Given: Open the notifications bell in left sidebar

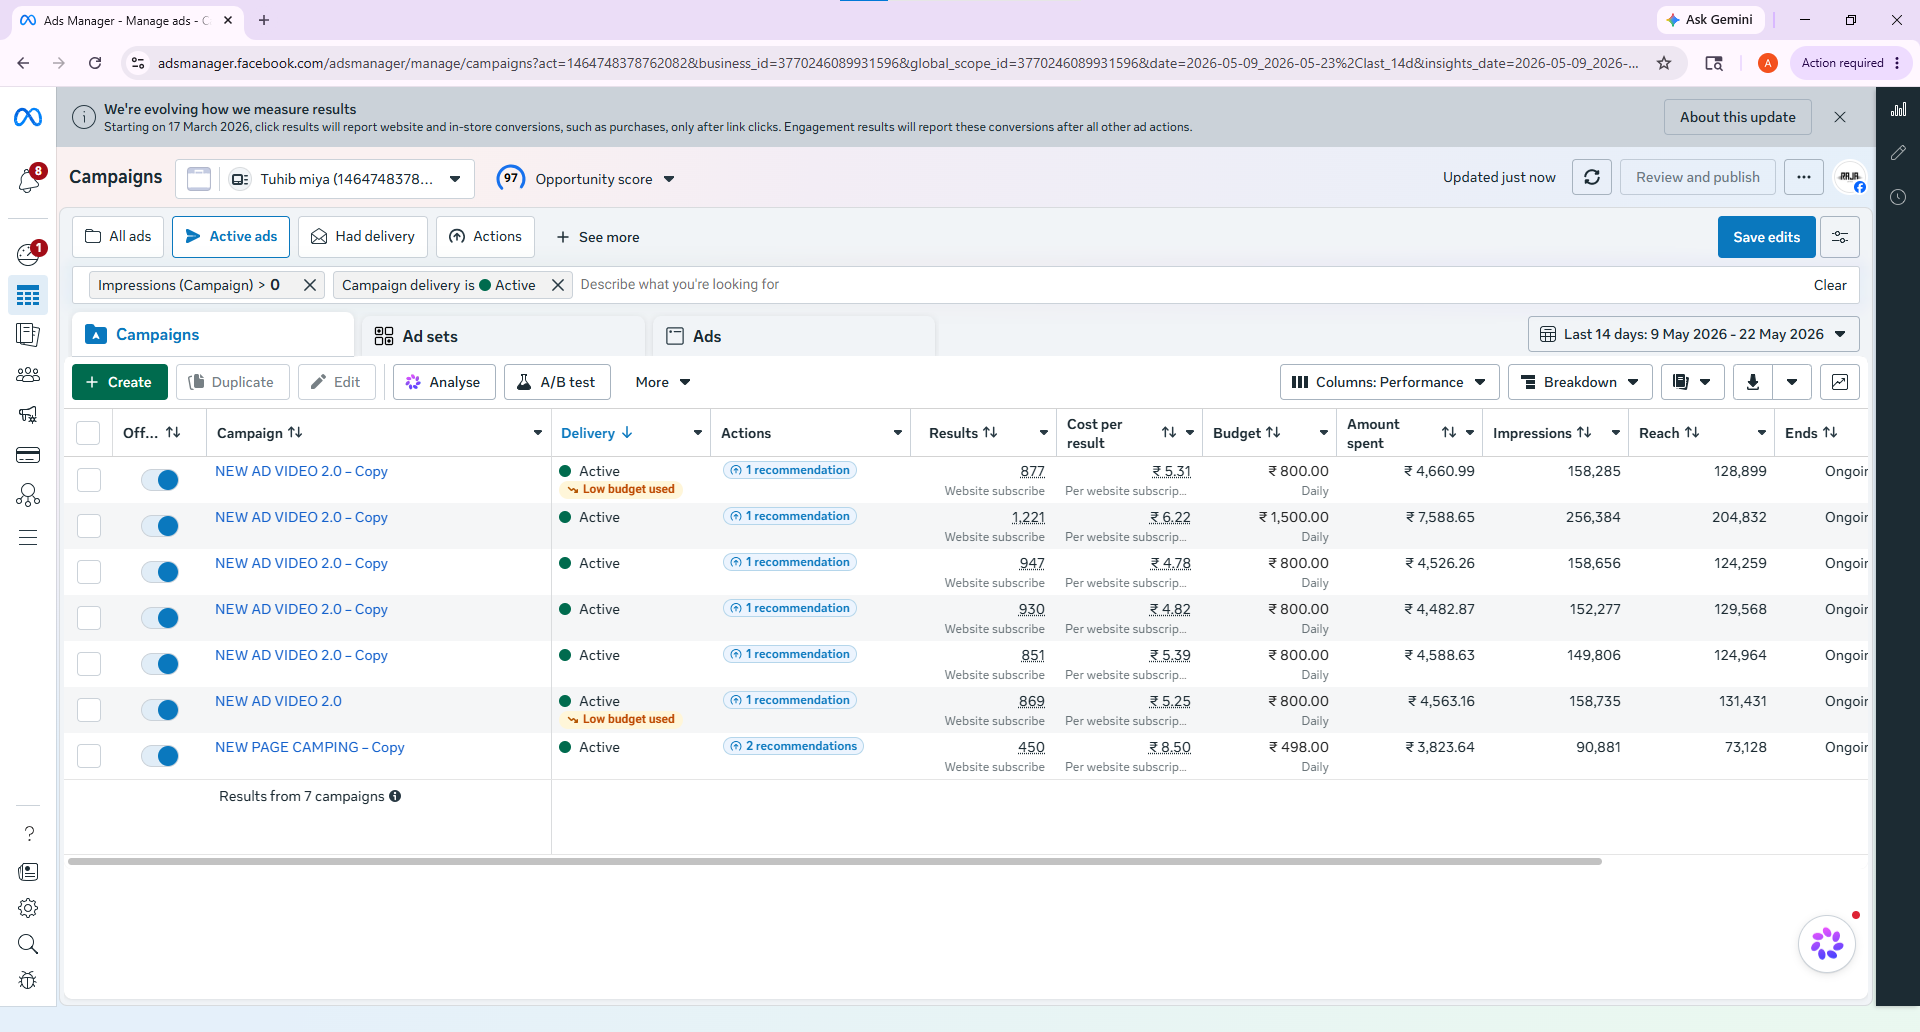Looking at the screenshot, I should point(28,180).
